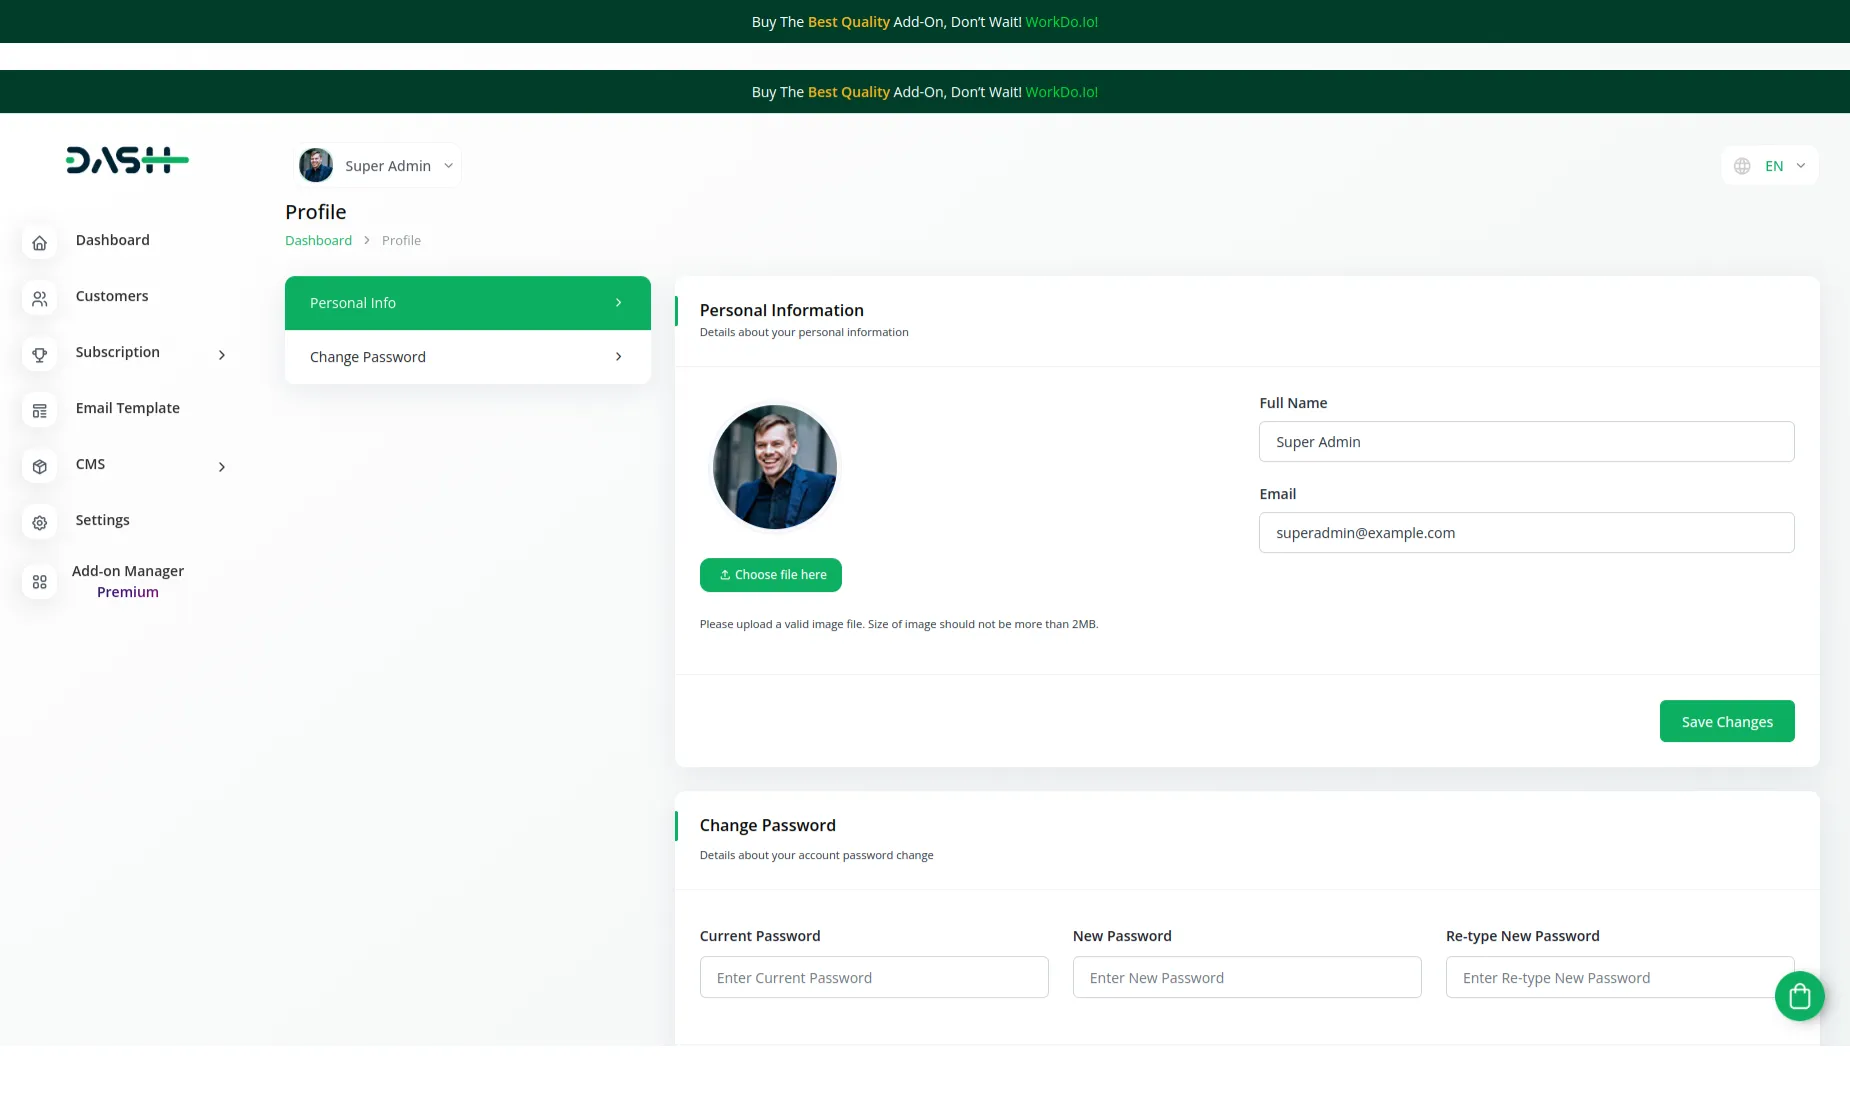This screenshot has width=1850, height=1109.
Task: Click the Customers people icon
Action: pos(40,299)
